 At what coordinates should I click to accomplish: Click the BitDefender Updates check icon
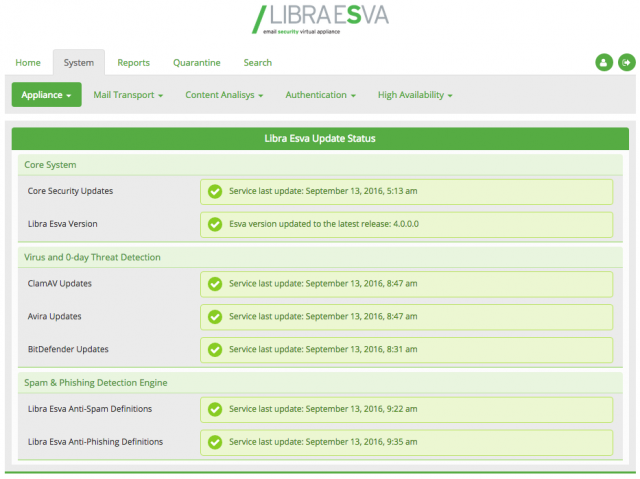pyautogui.click(x=215, y=349)
